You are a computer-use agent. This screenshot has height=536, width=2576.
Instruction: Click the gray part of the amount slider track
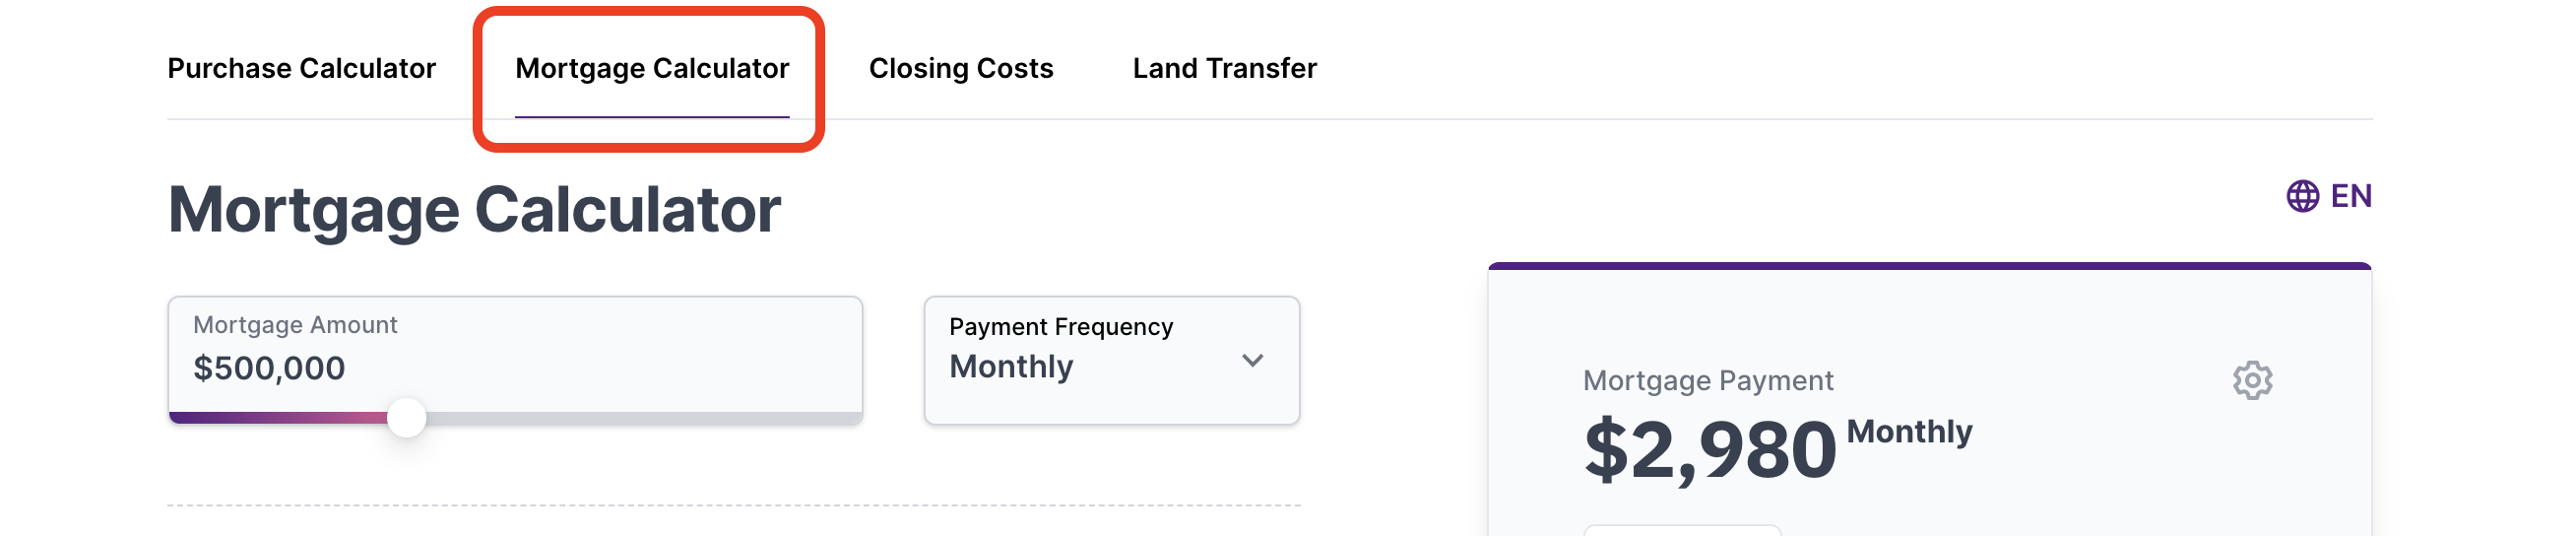643,418
